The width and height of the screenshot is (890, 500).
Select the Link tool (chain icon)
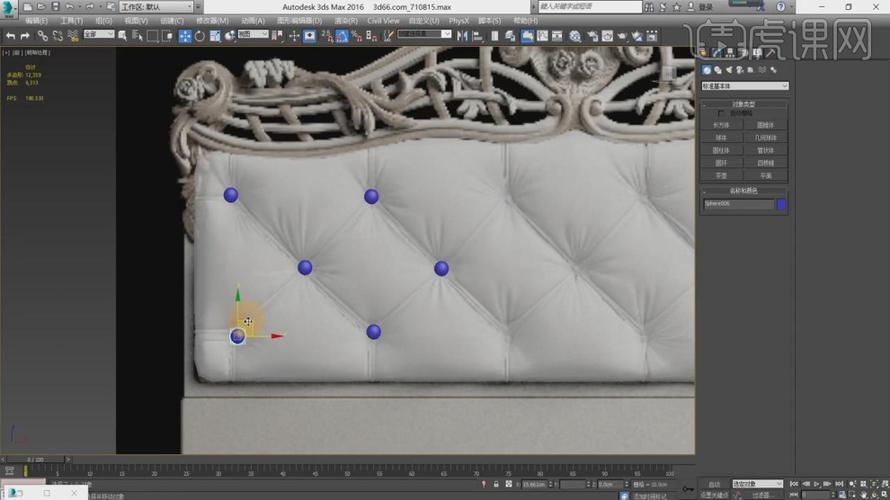(x=42, y=36)
